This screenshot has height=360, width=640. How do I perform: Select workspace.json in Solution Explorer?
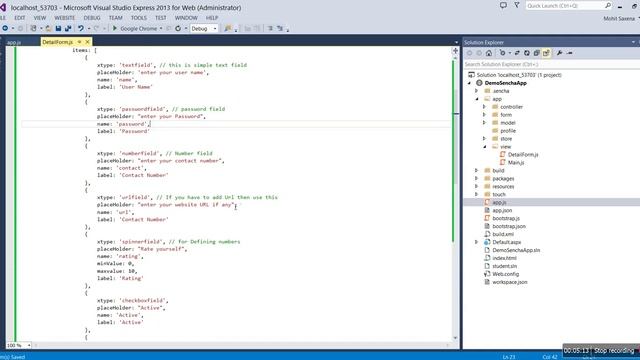click(509, 282)
